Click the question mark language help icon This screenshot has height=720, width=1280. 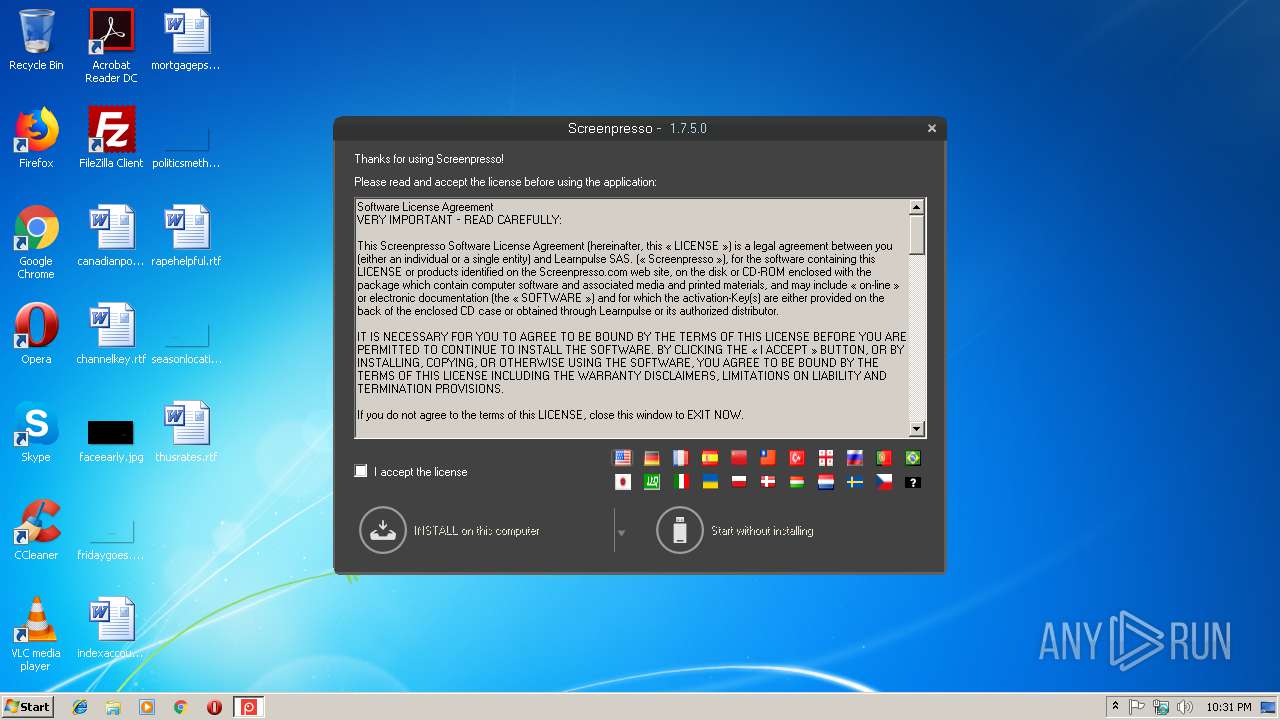[913, 482]
